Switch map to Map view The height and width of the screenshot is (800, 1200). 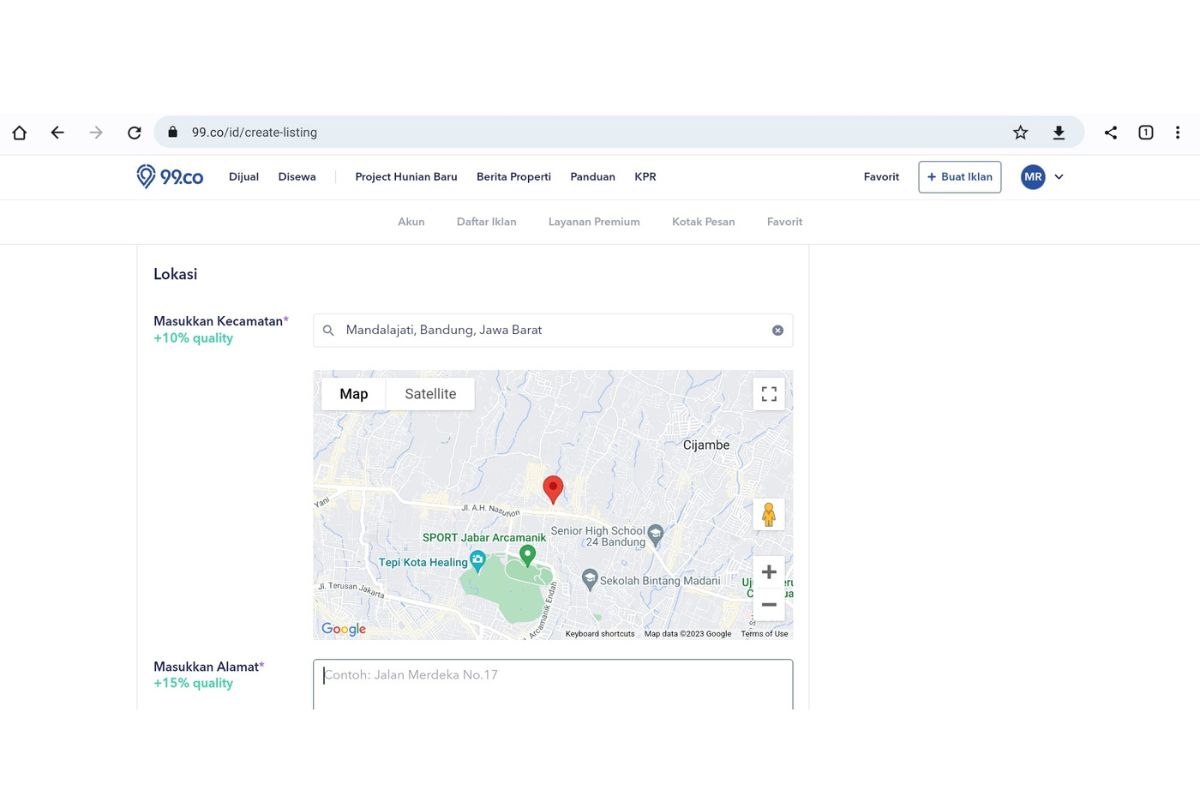(354, 394)
